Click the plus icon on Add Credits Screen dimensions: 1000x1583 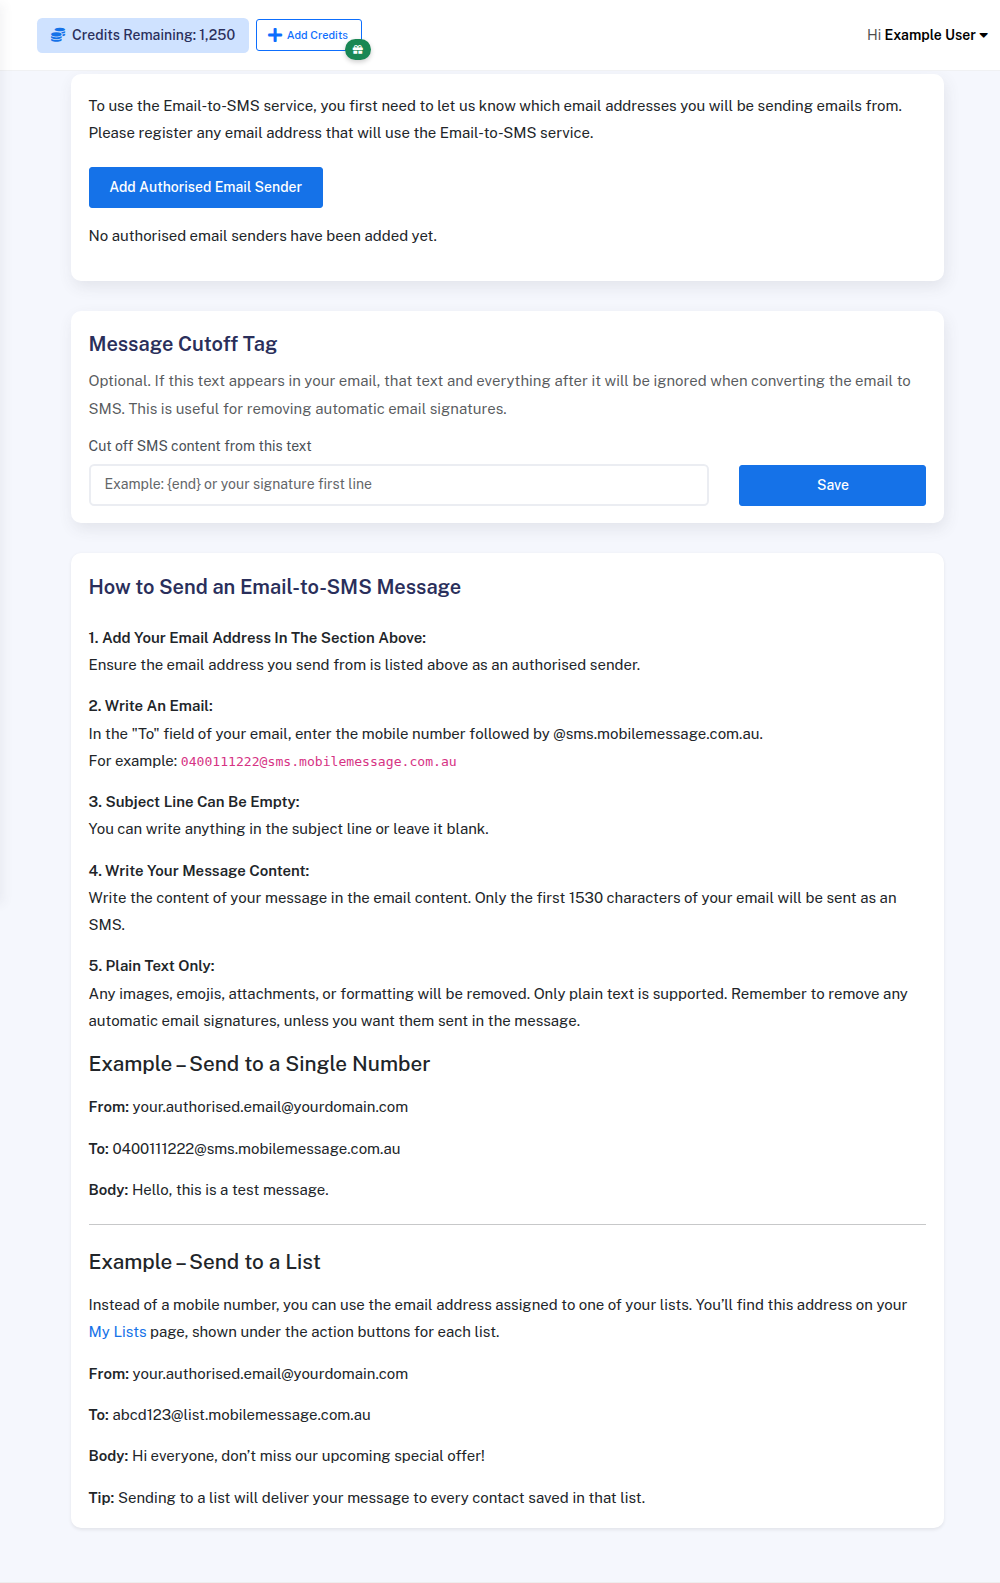click(275, 35)
